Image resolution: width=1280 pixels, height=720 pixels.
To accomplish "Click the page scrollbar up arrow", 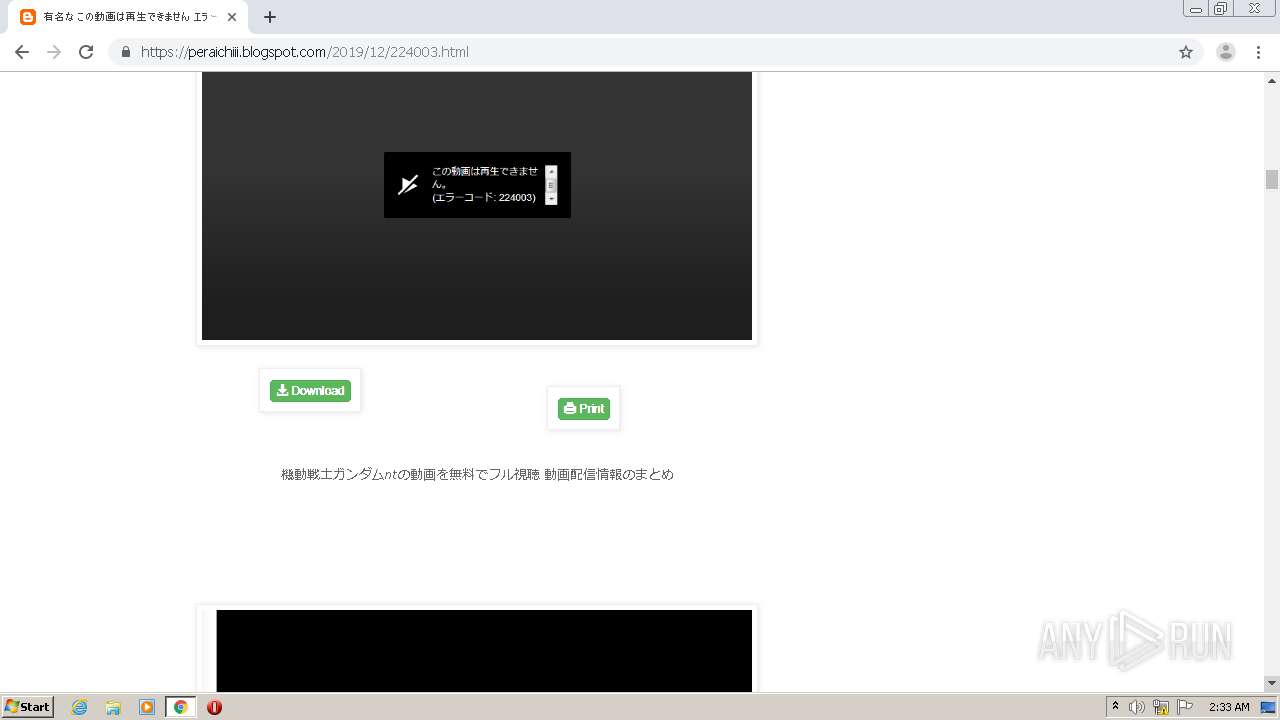I will [x=1272, y=80].
